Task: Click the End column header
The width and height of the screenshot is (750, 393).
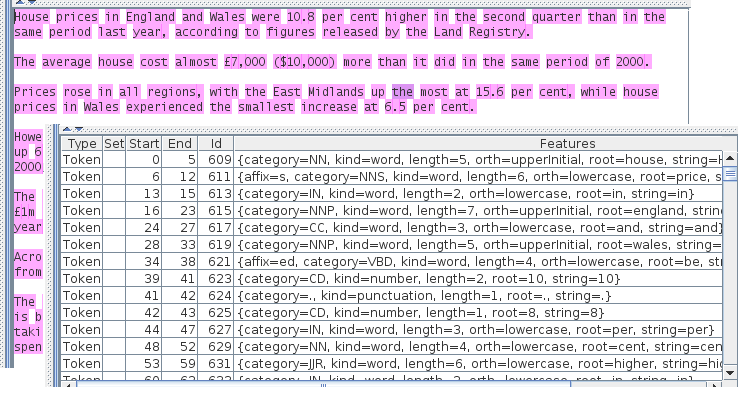Action: pos(180,143)
